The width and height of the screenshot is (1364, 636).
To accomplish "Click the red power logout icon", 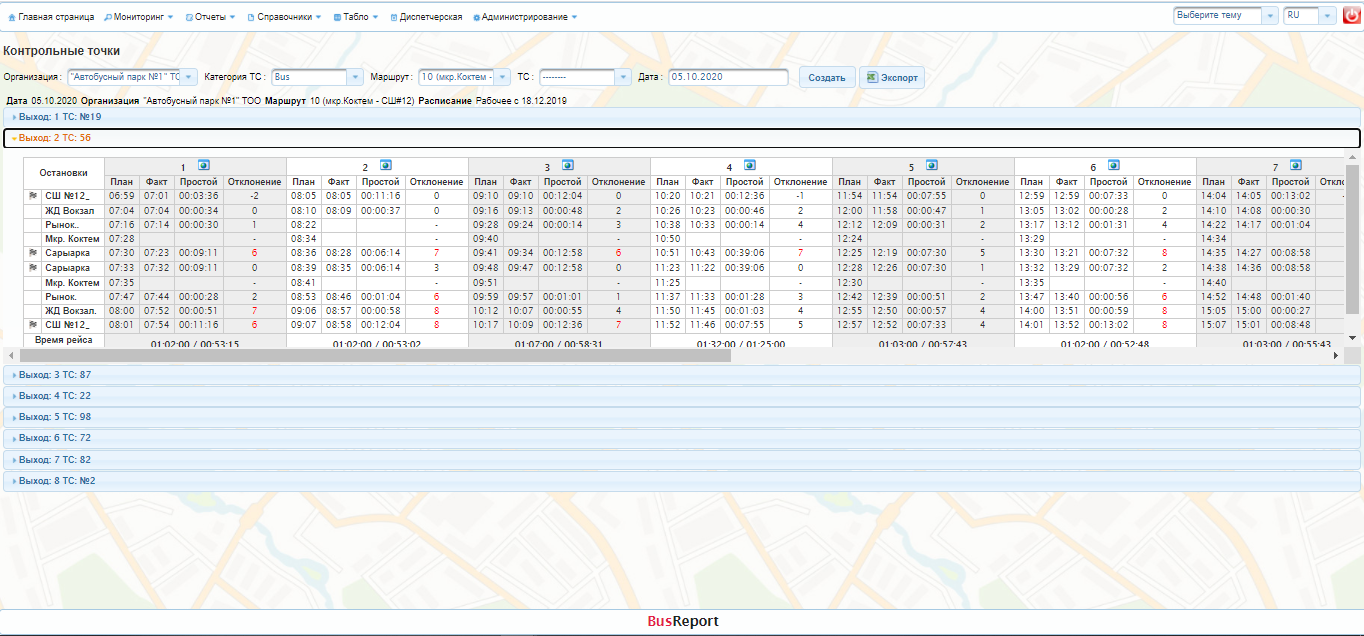I will pos(1352,16).
